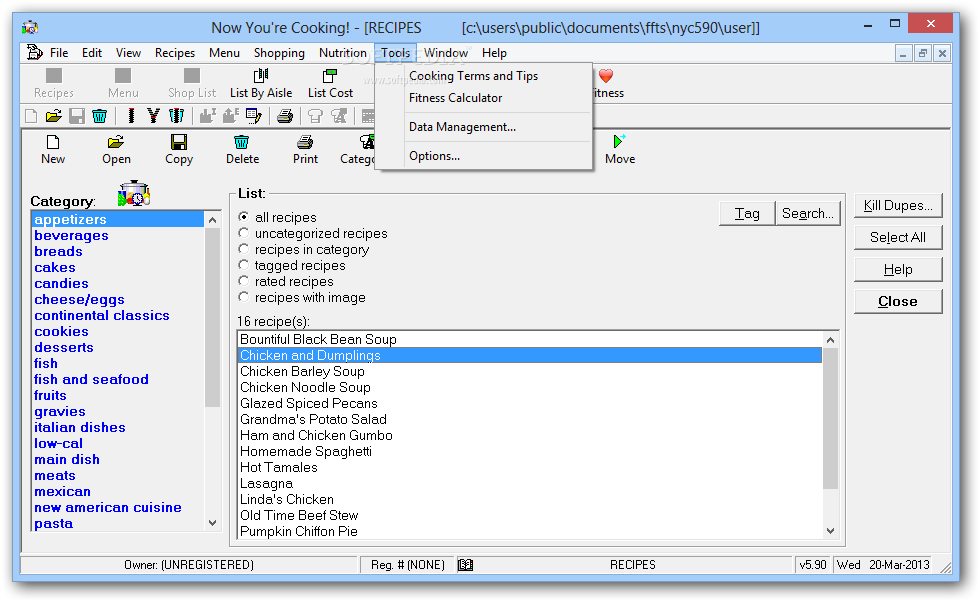This screenshot has width=980, height=602.
Task: Select 'italian dishes' category
Action: tap(80, 428)
